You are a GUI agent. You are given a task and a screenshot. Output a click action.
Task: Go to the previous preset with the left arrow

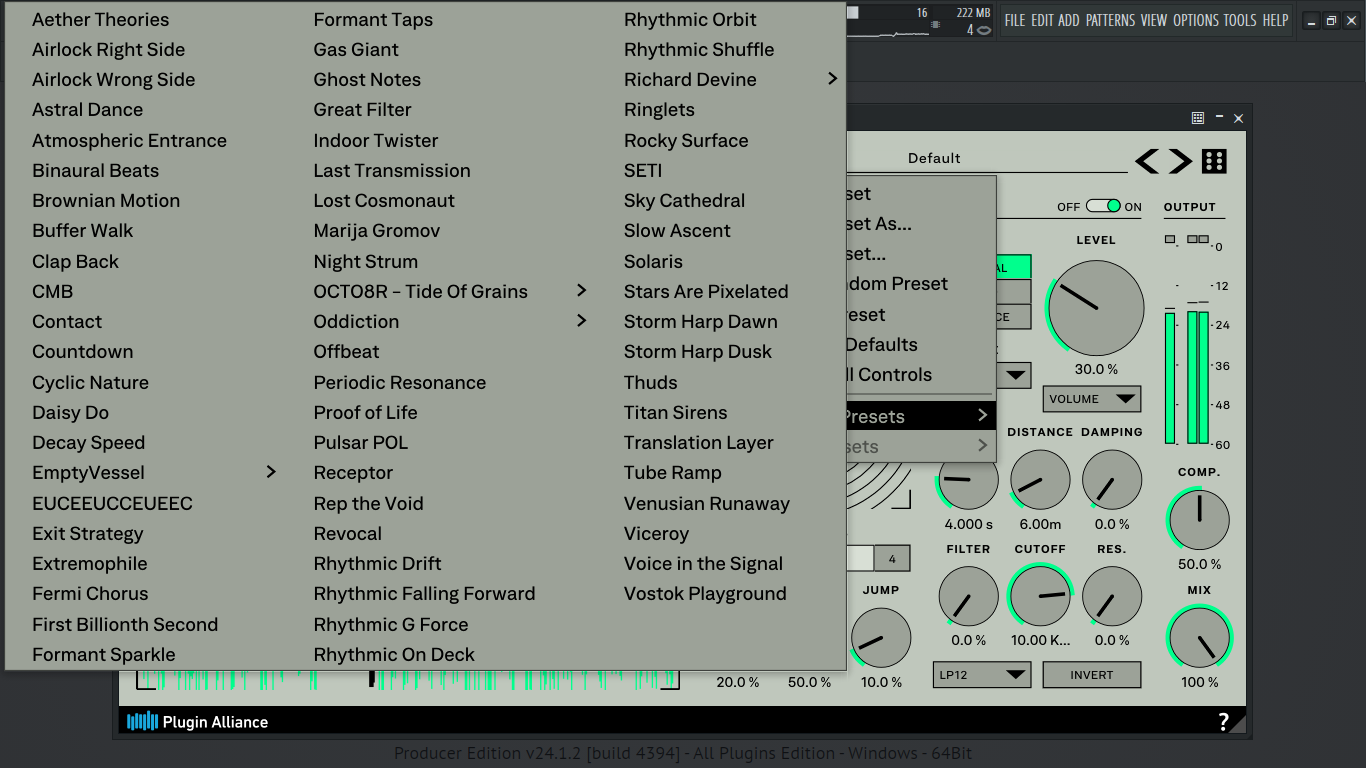pyautogui.click(x=1147, y=161)
